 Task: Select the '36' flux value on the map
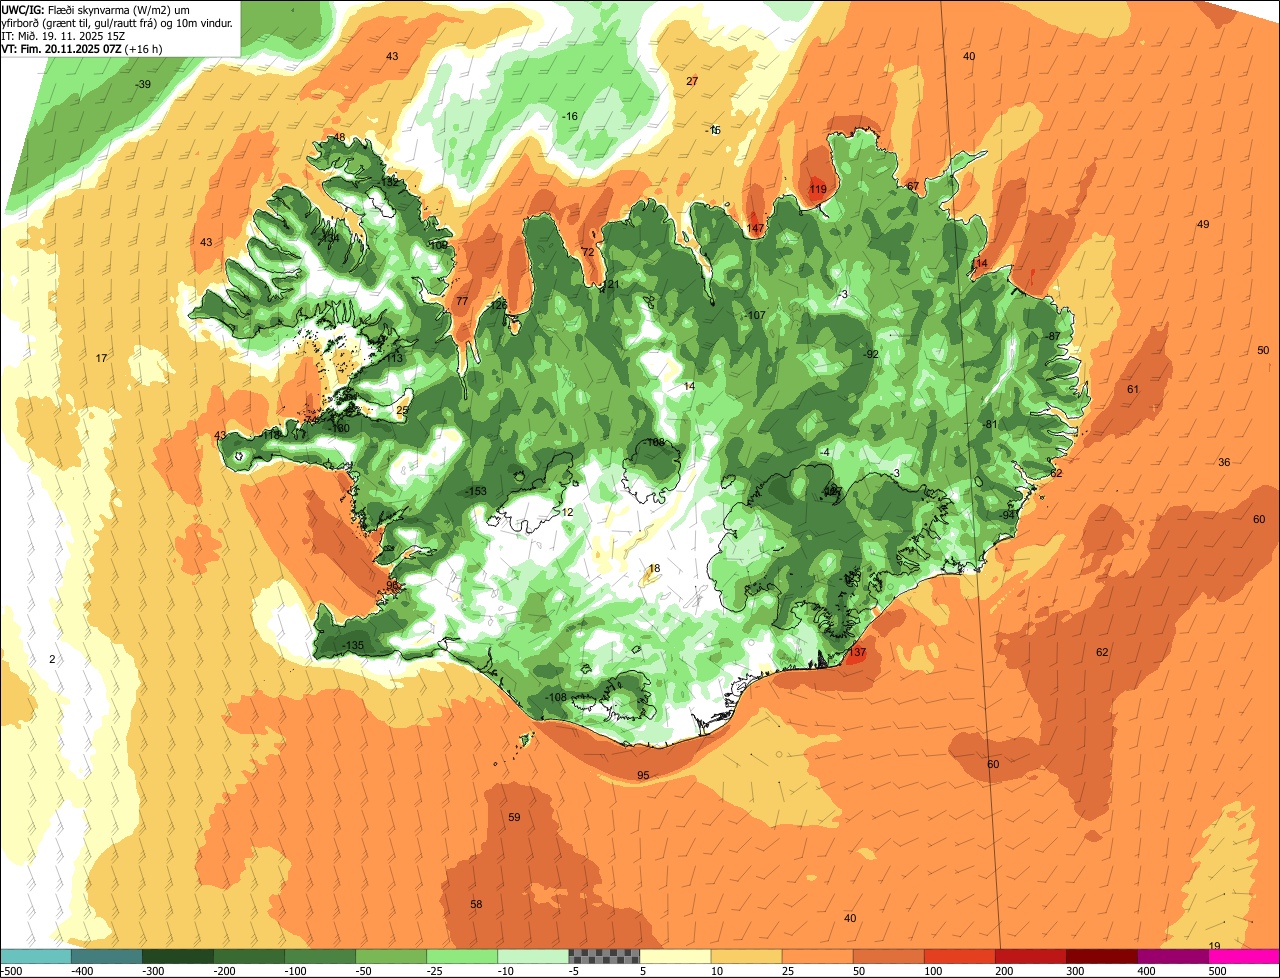[x=1224, y=462]
